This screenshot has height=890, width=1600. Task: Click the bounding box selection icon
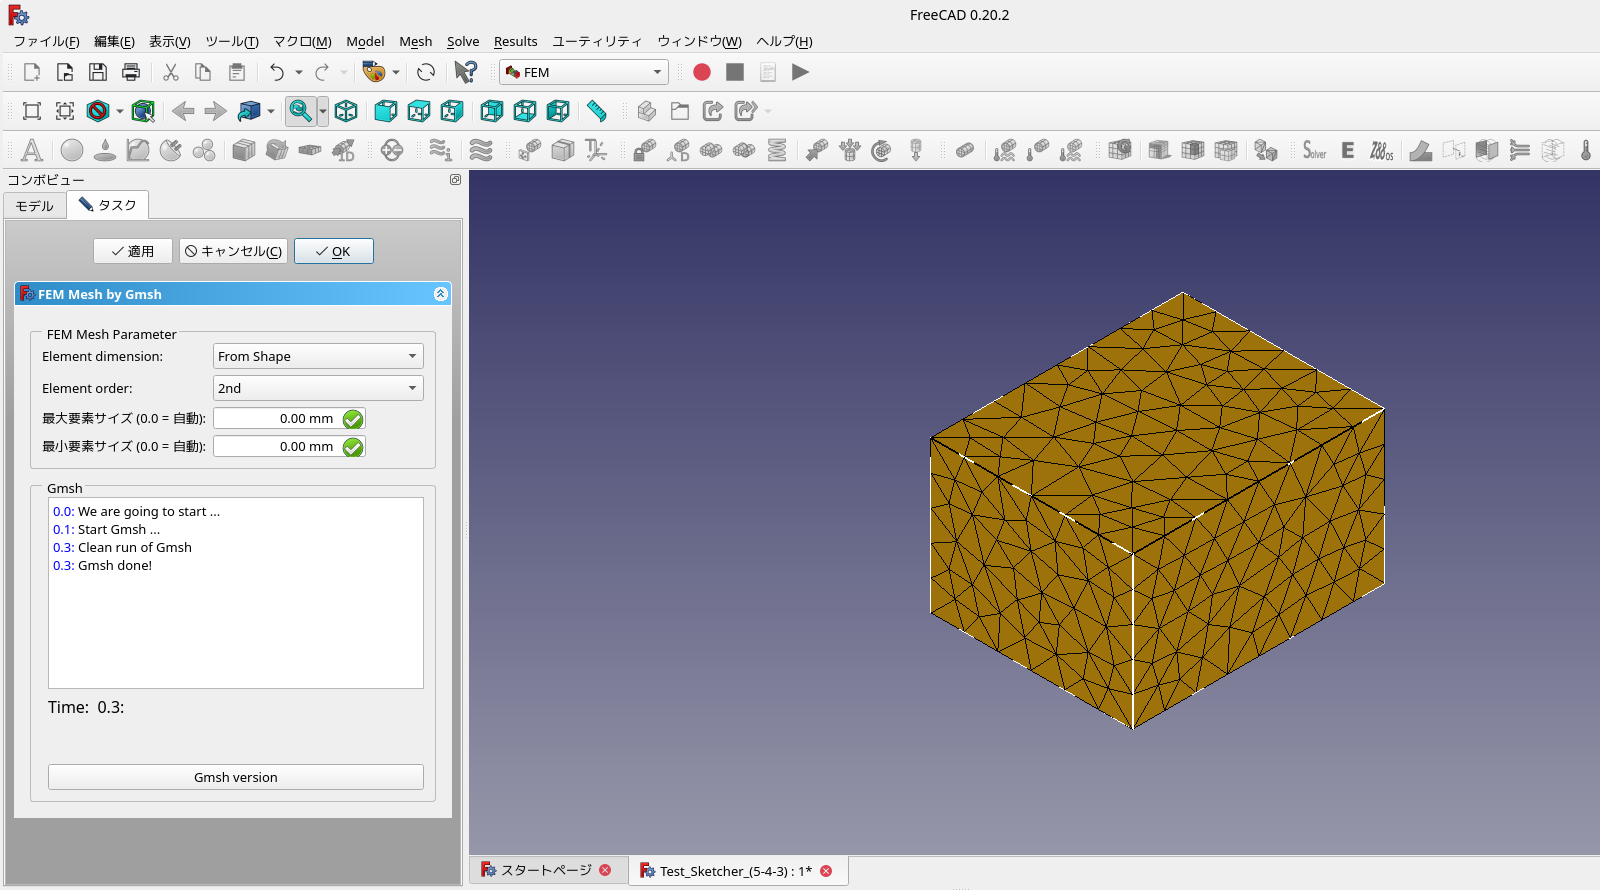pos(143,111)
